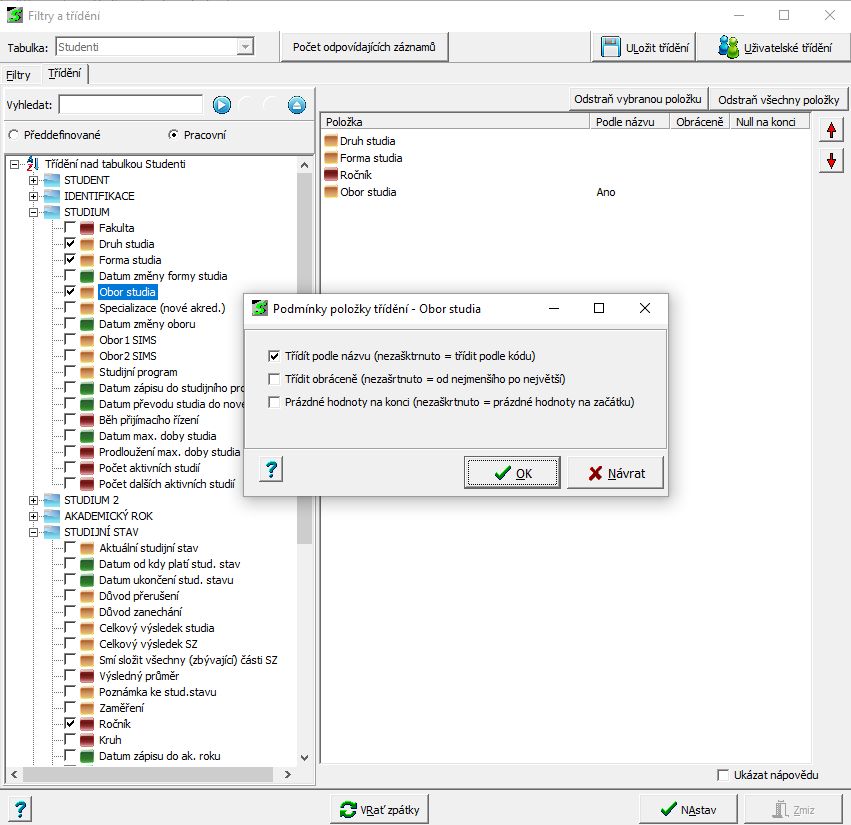This screenshot has width=851, height=825.
Task: Click the red move-down arrow icon
Action: tap(830, 161)
